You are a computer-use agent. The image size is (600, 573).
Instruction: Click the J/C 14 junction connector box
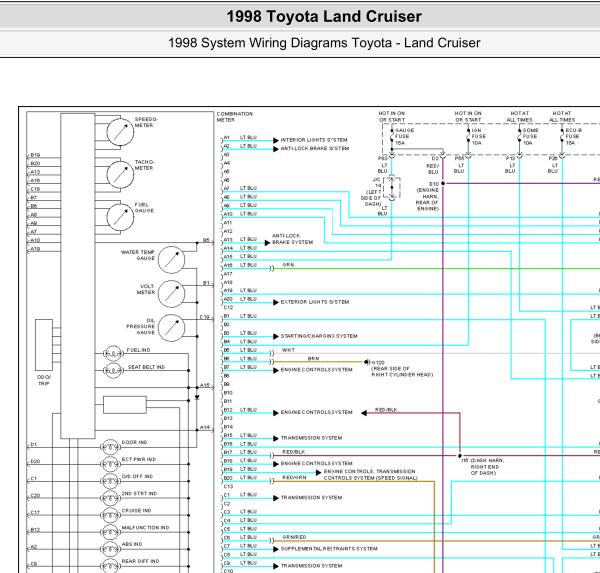click(x=392, y=188)
